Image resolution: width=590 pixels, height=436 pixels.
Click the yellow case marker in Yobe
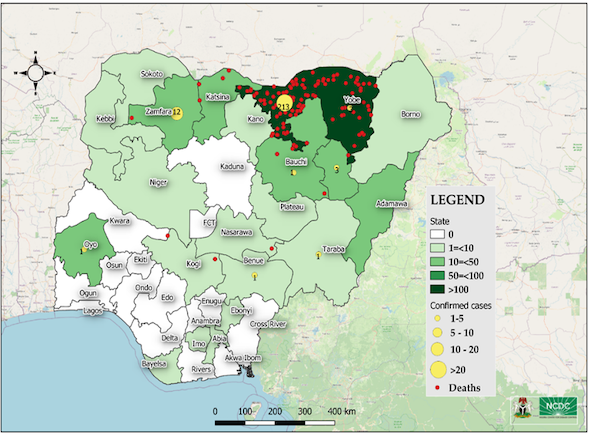pyautogui.click(x=350, y=108)
